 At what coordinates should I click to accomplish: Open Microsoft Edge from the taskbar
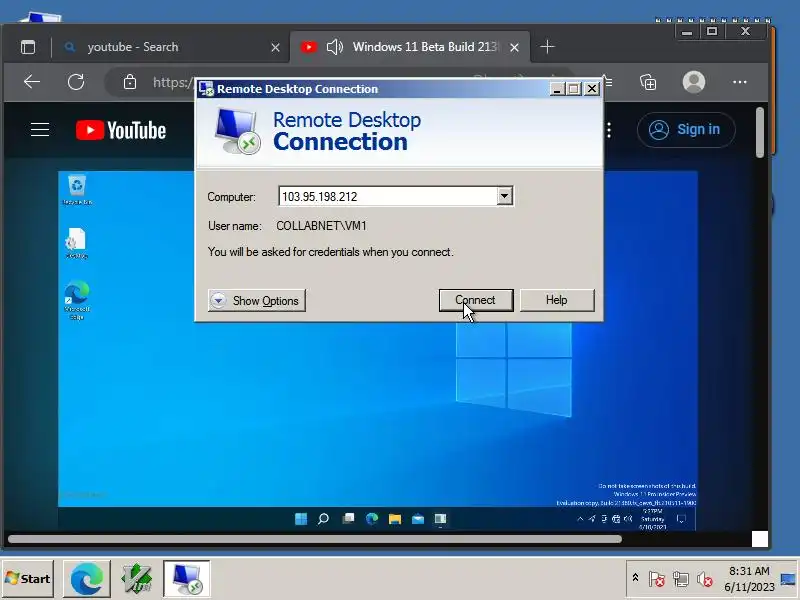coord(87,579)
